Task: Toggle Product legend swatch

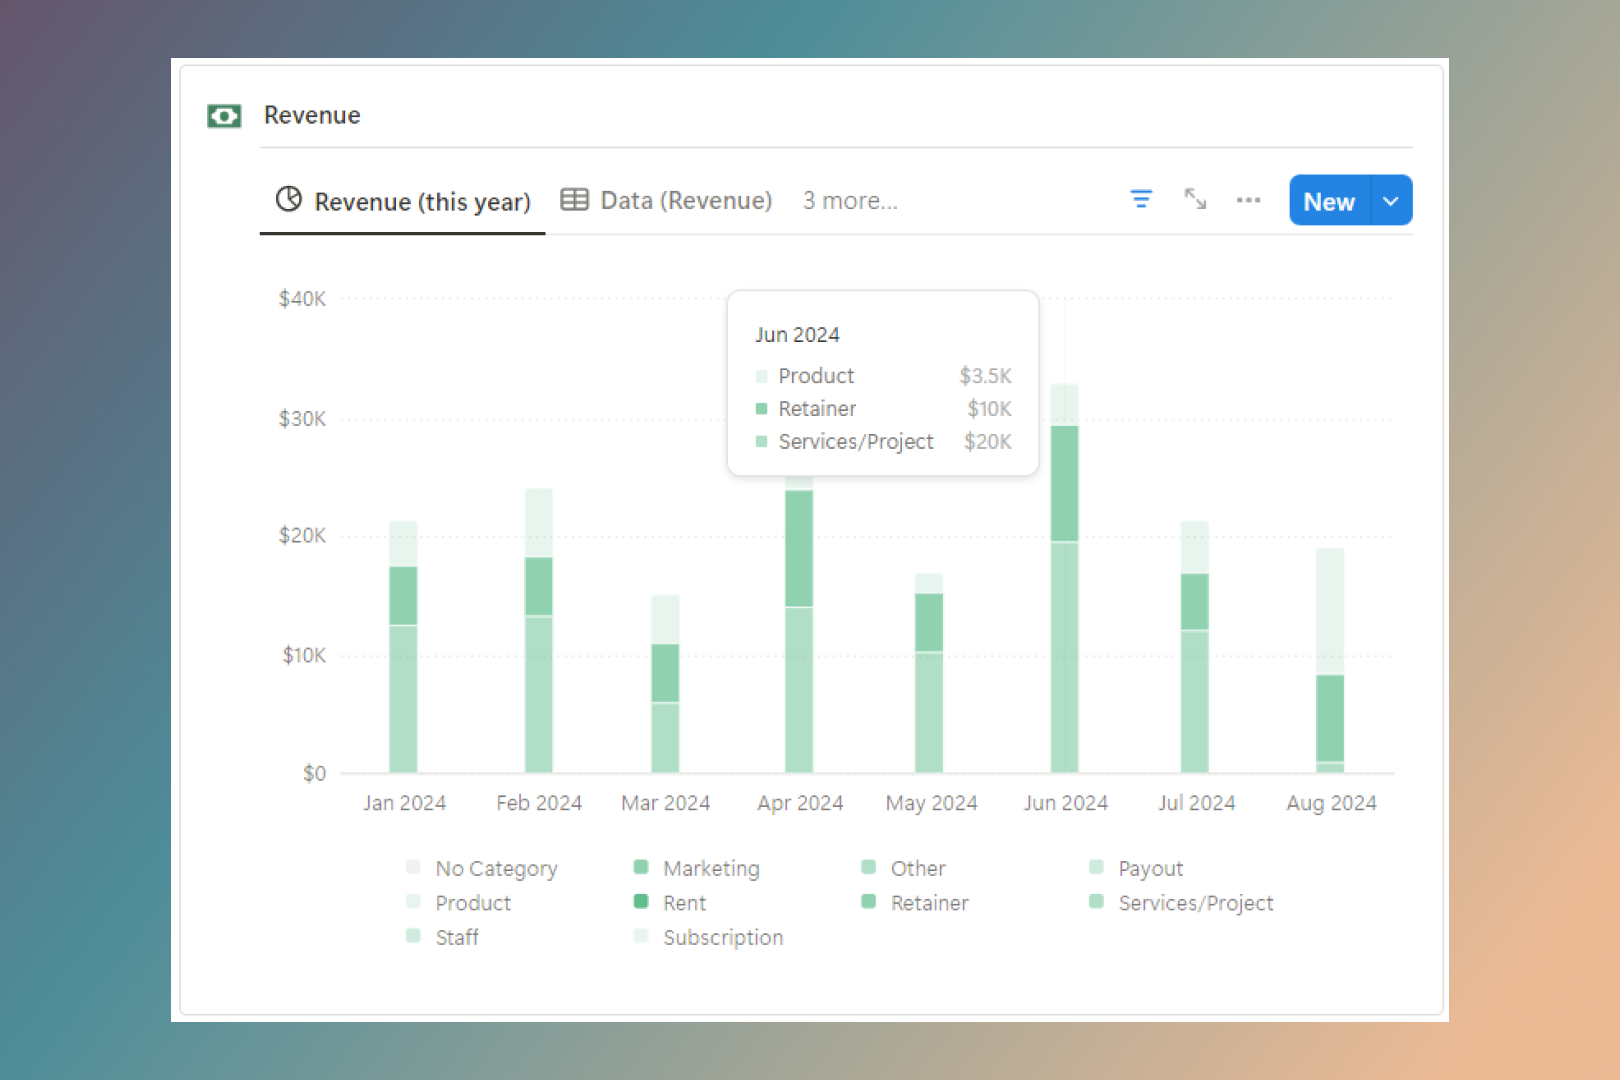Action: (x=413, y=902)
